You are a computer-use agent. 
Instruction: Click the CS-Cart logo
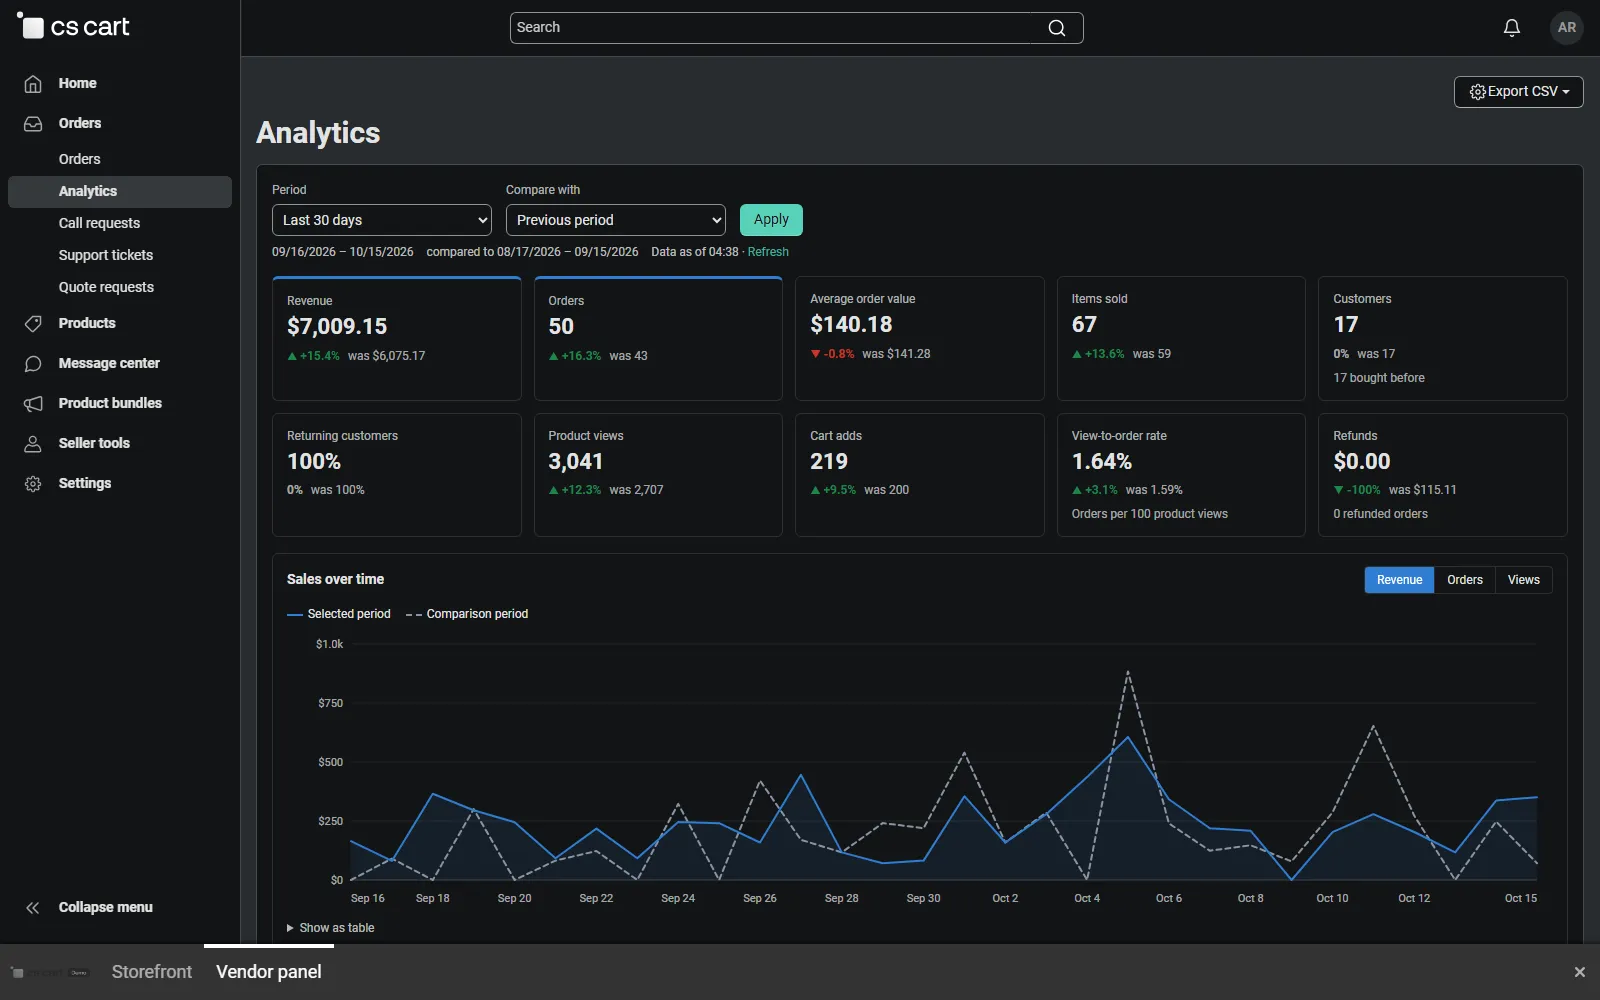tap(73, 27)
